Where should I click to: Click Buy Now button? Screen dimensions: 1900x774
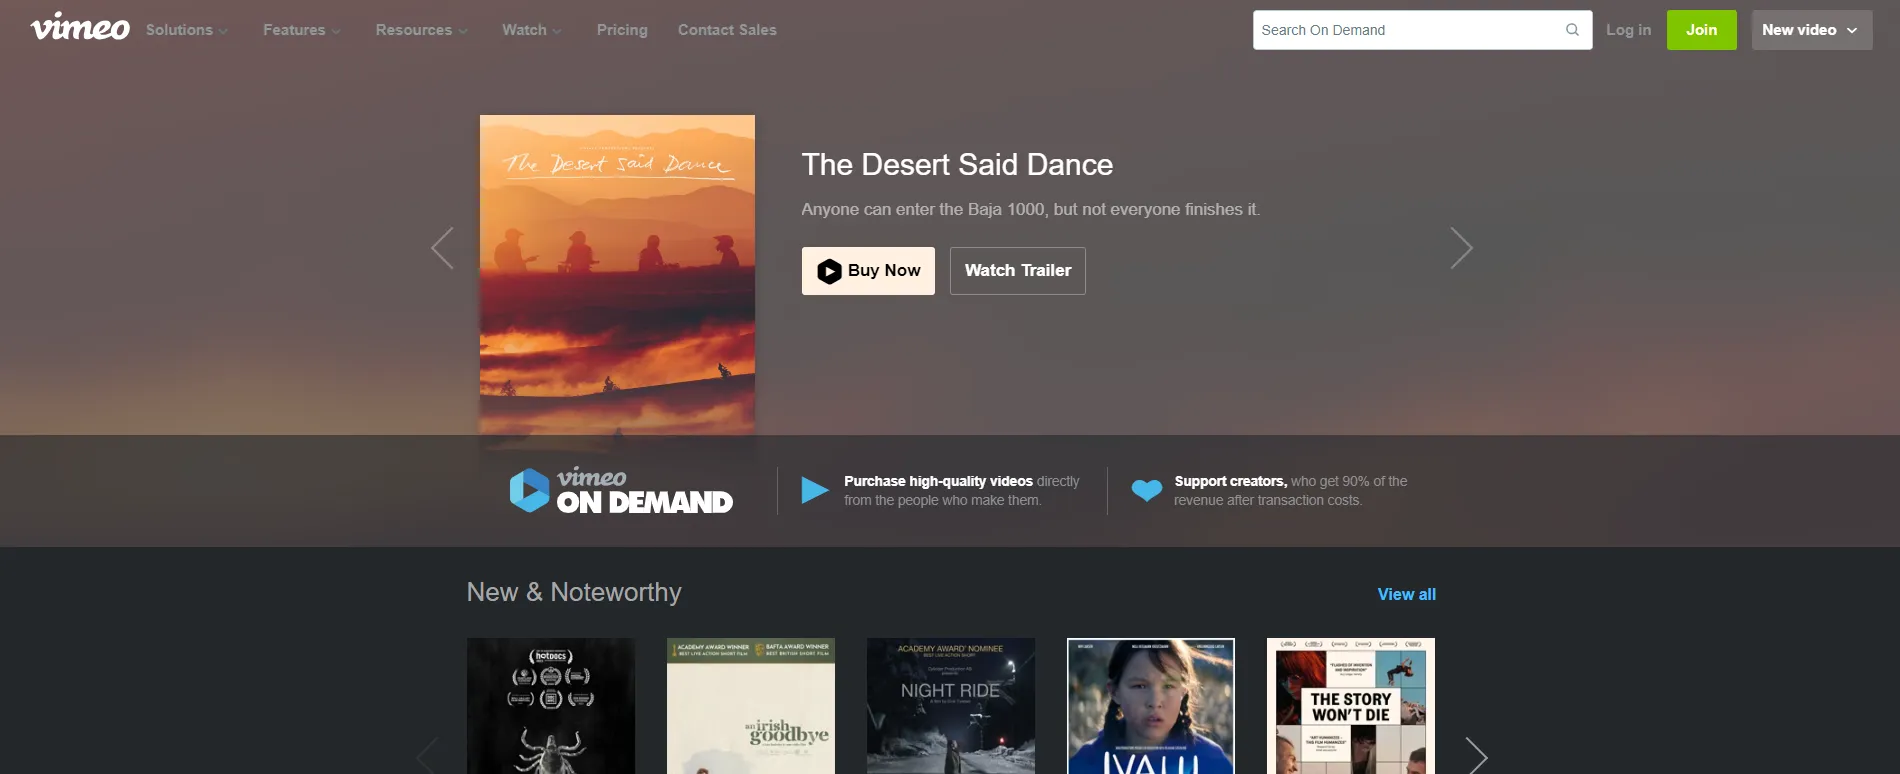[x=868, y=271]
